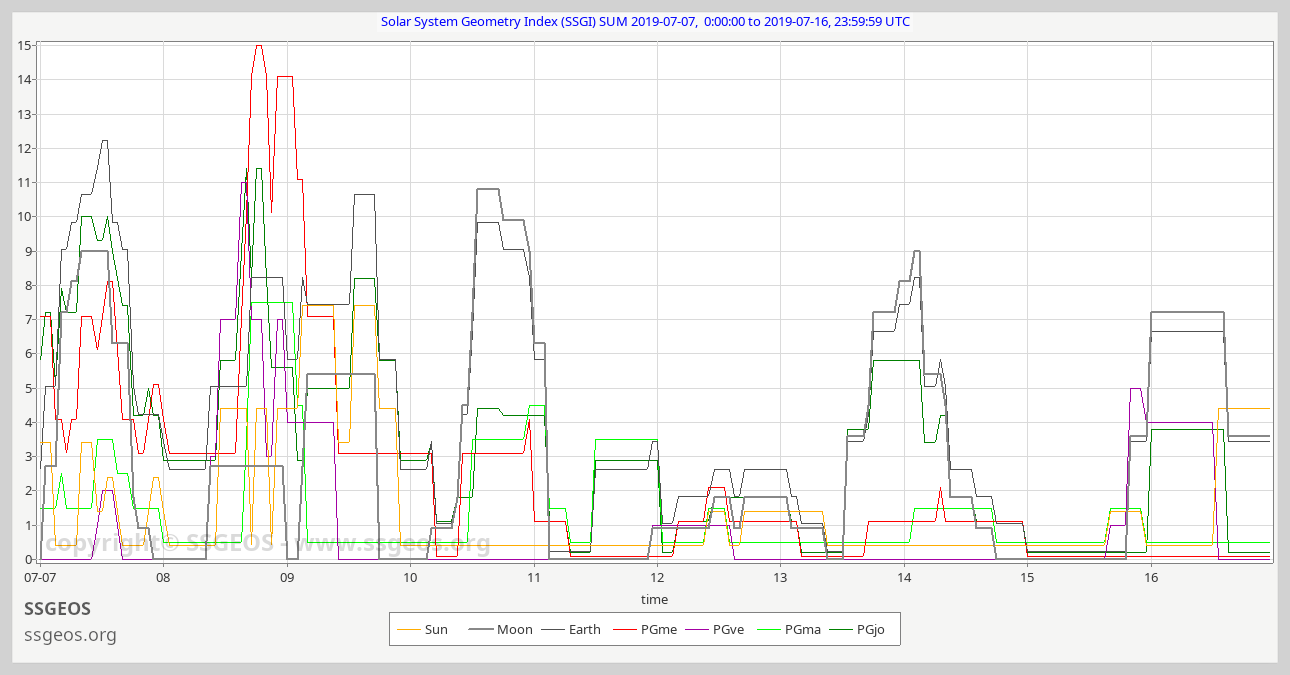Select the PGme legend entry
The height and width of the screenshot is (675, 1290).
click(644, 630)
